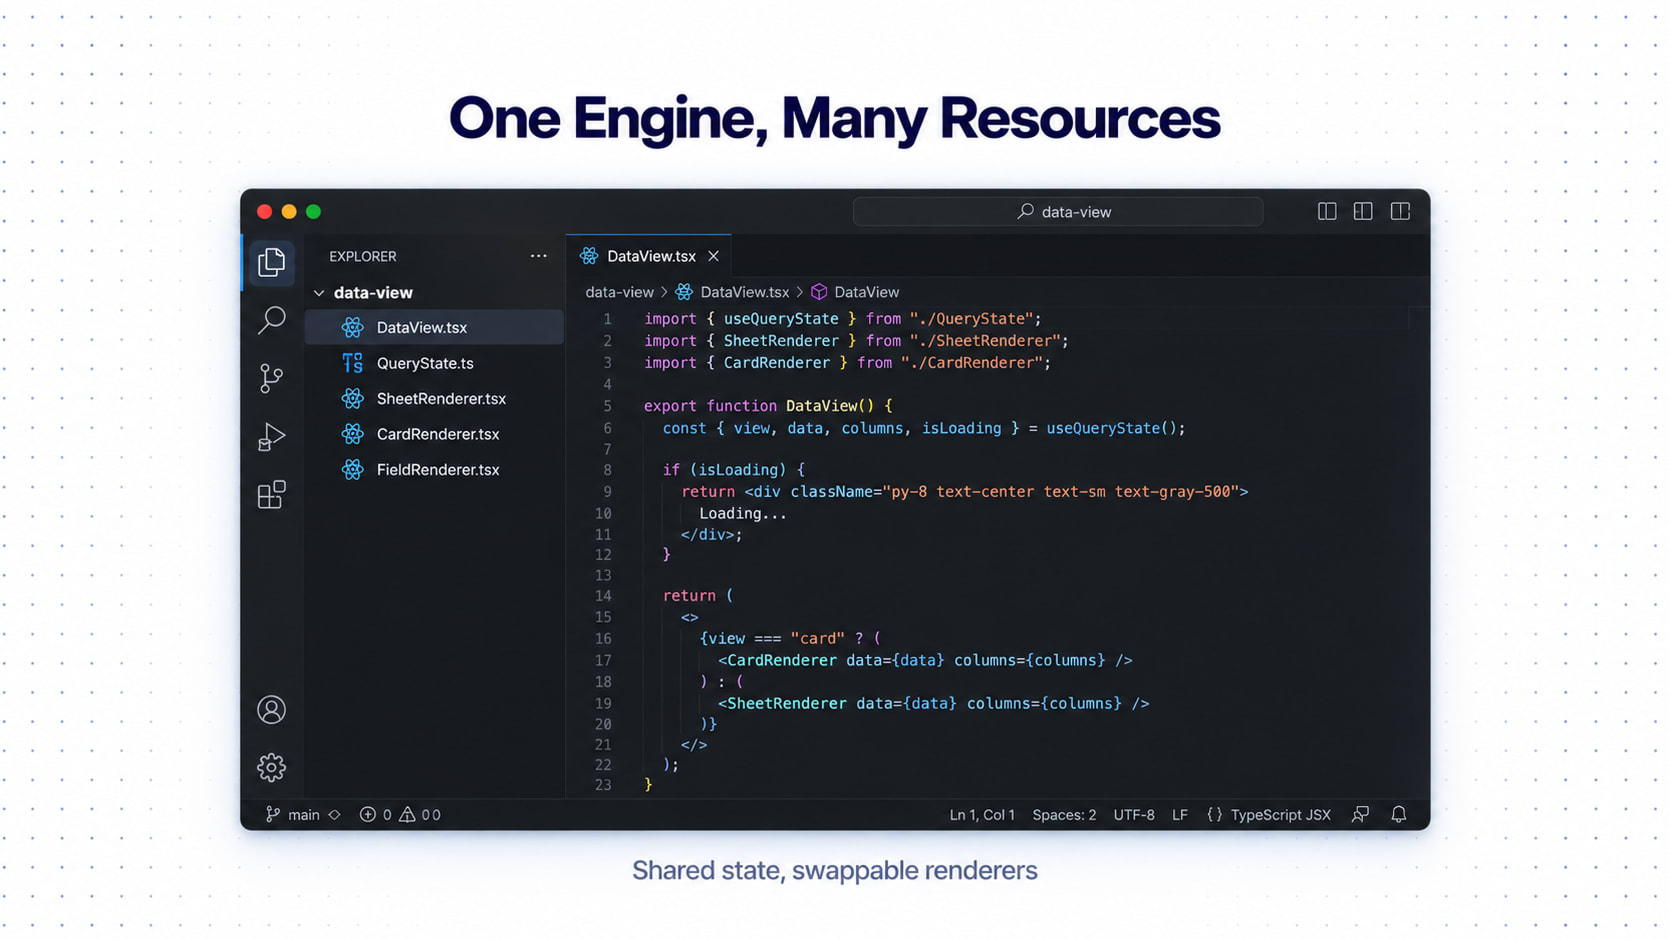The image size is (1670, 939).
Task: Click the DataView symbol breadcrumb
Action: (855, 292)
